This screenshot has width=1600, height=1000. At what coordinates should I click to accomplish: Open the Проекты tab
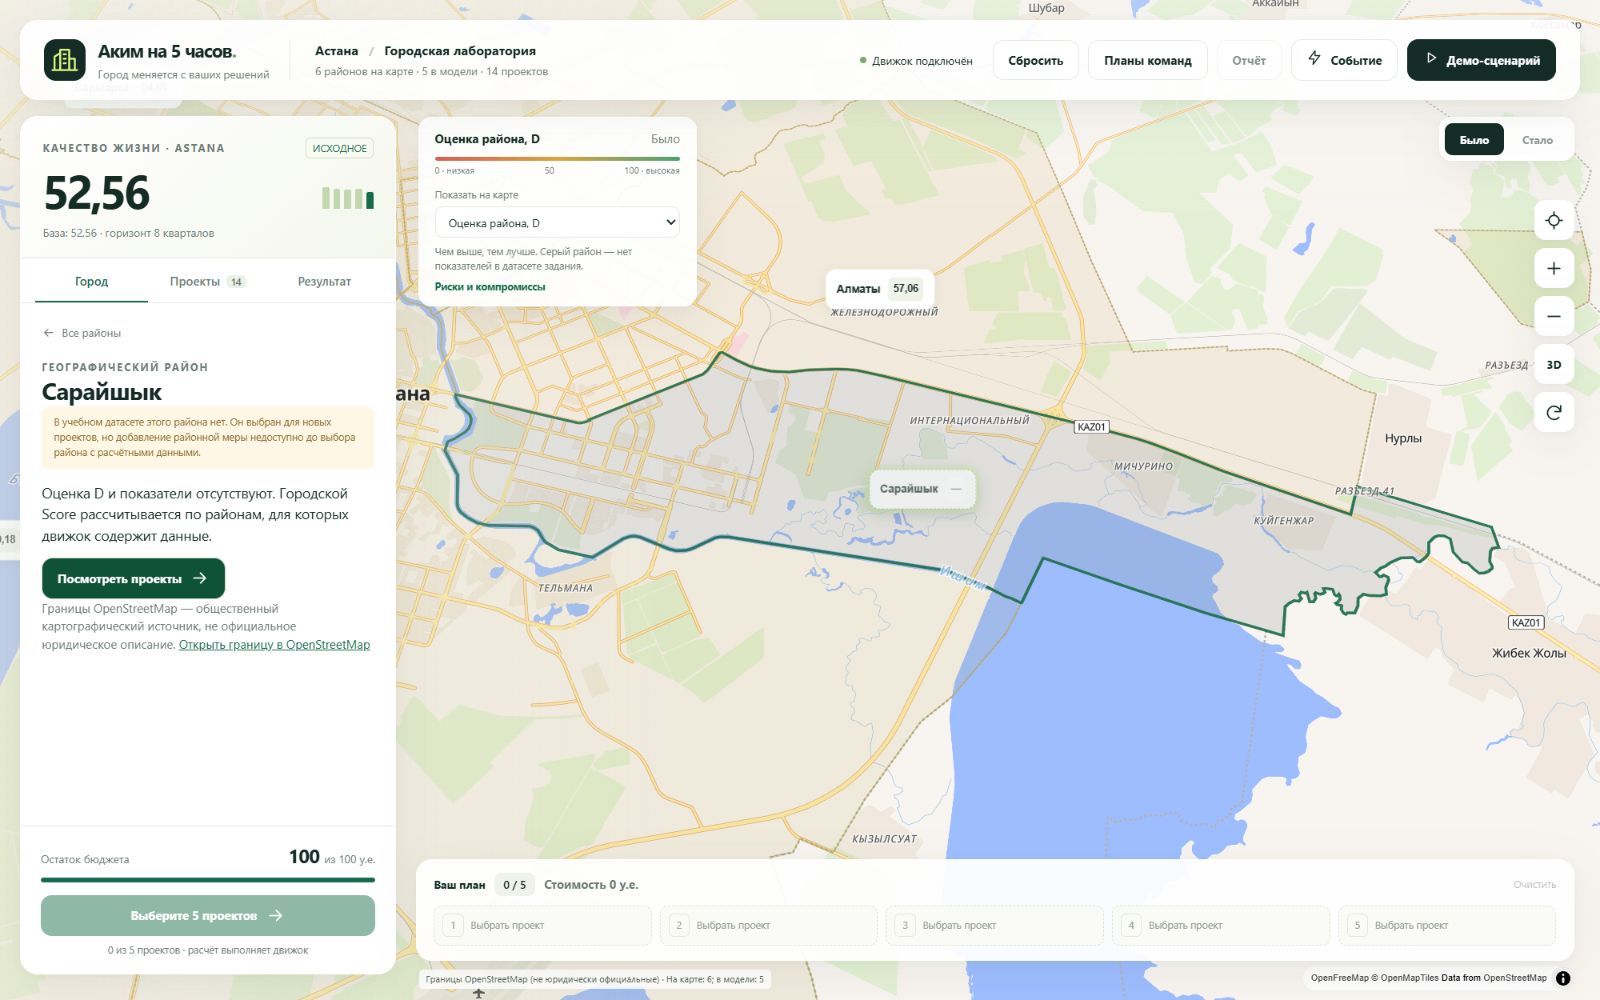point(207,282)
